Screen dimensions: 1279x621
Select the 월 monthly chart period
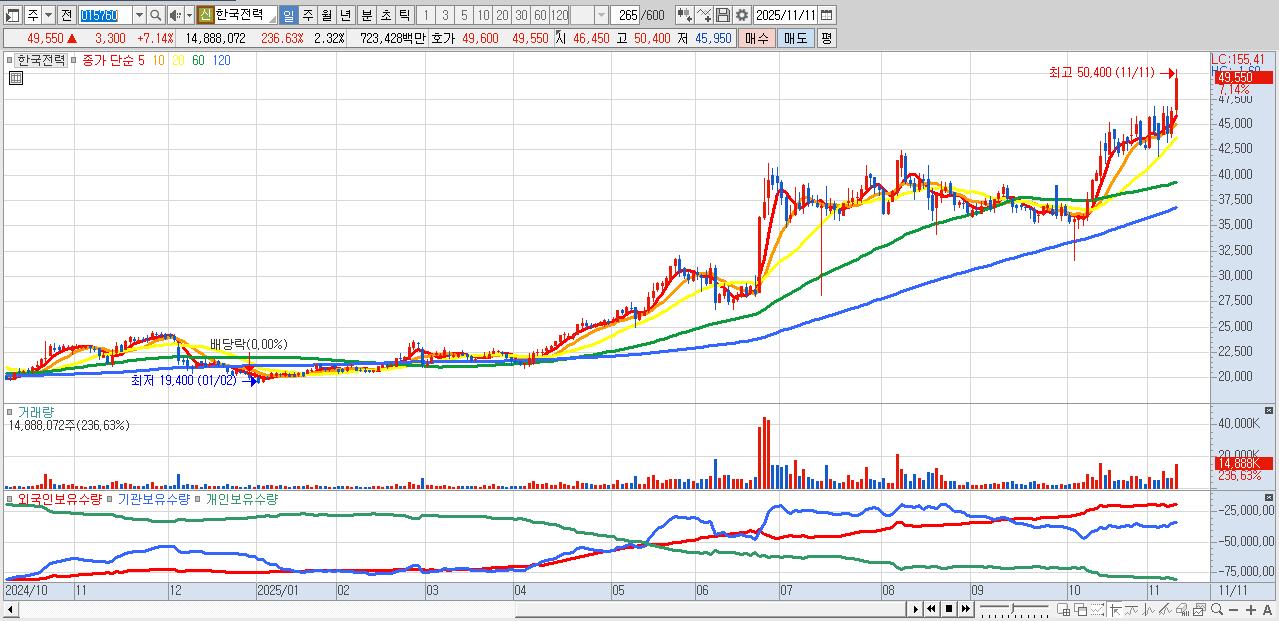326,15
